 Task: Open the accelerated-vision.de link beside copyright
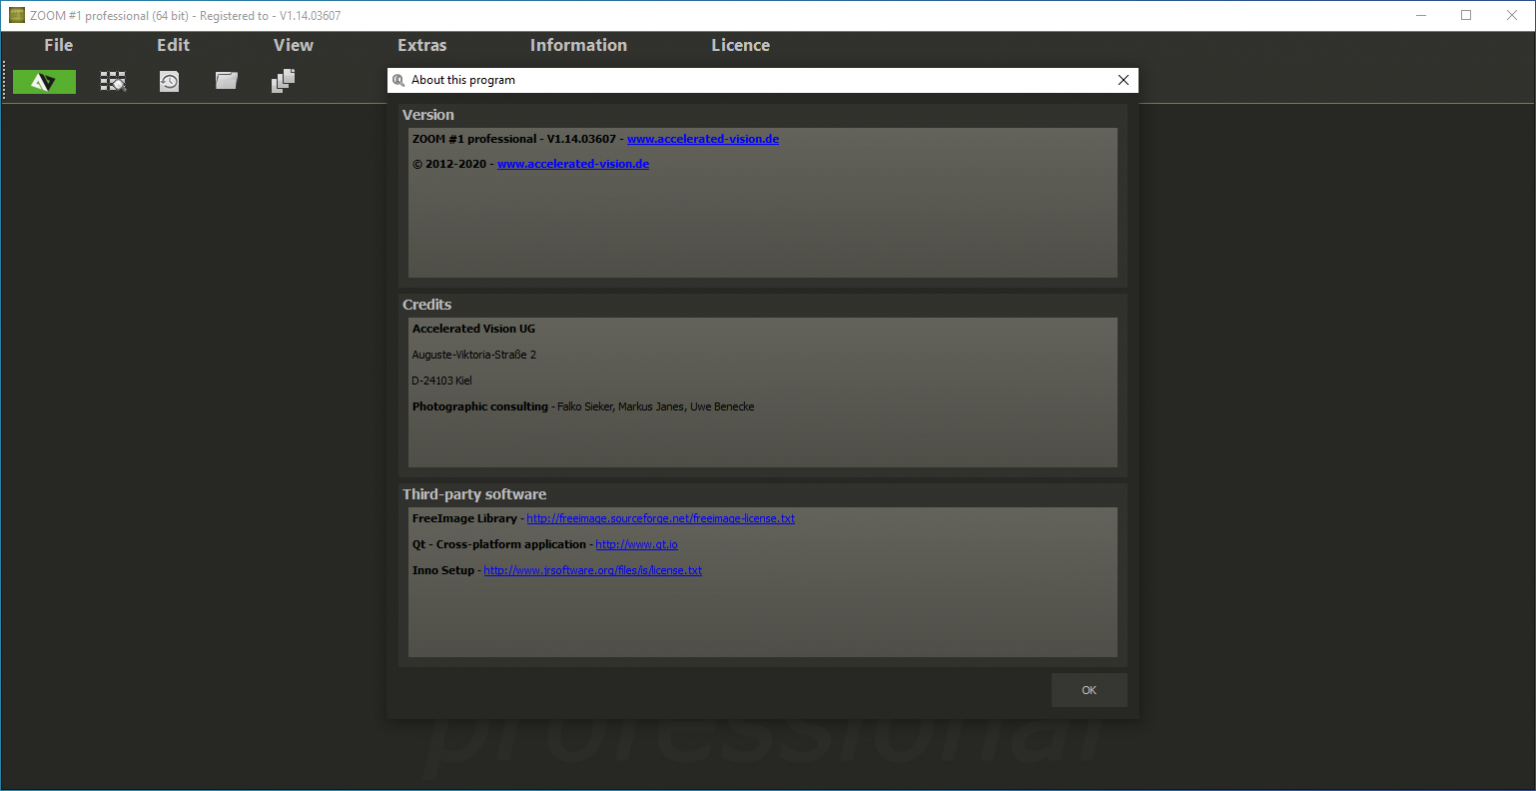[x=573, y=164]
